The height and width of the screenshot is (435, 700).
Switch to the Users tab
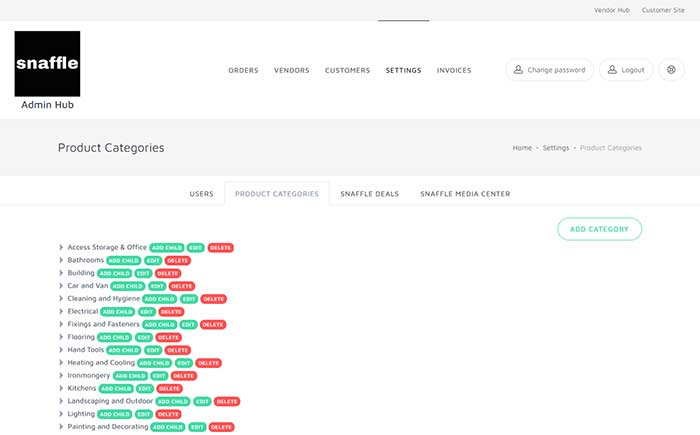click(x=201, y=194)
